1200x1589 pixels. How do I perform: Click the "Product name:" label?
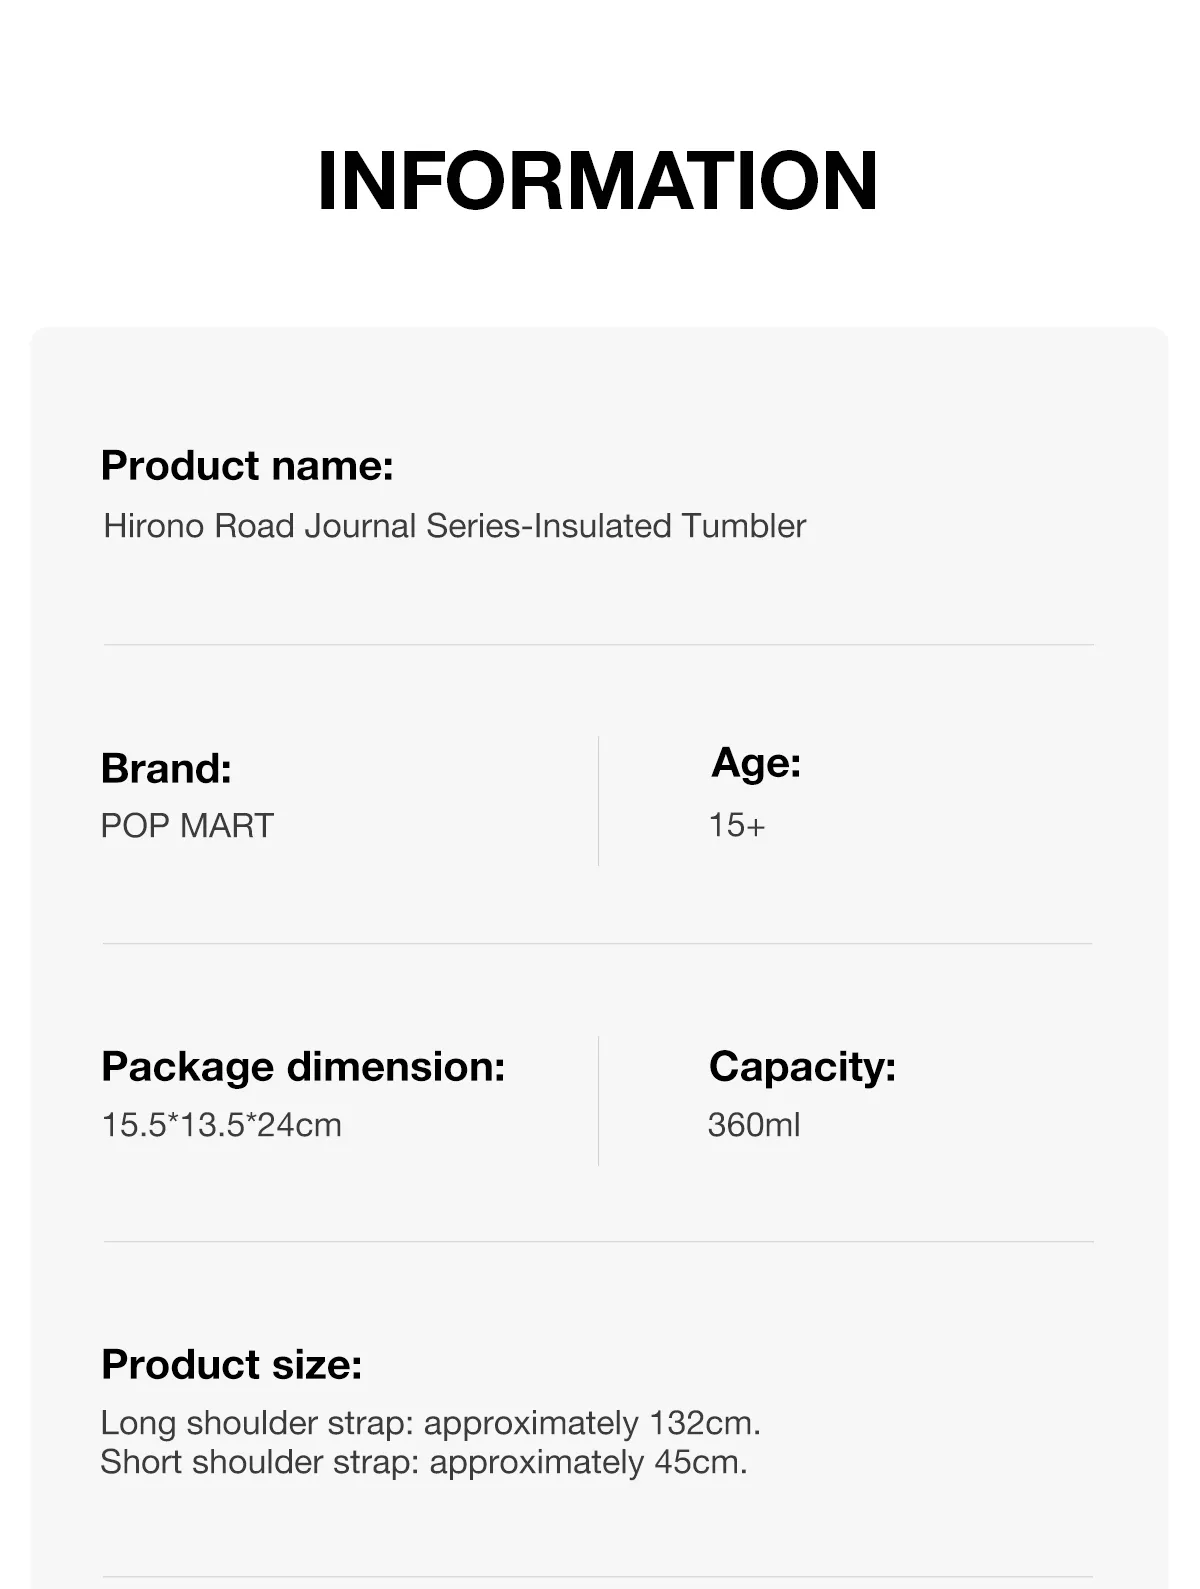coord(247,466)
